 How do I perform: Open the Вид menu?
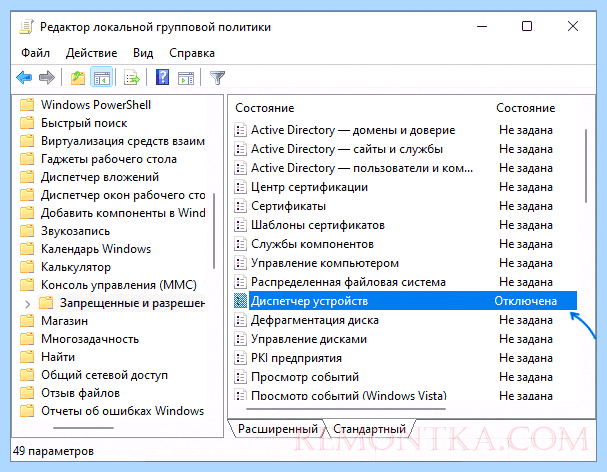(143, 53)
